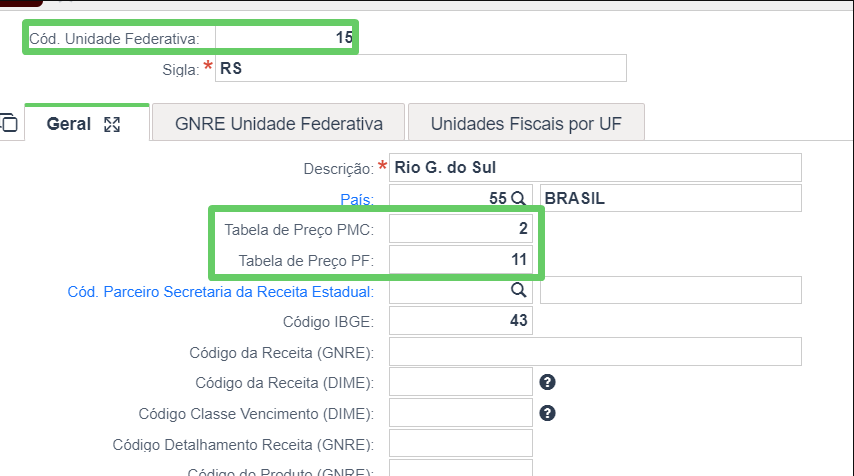Click the Código da Receita (DIME) input

pos(461,382)
